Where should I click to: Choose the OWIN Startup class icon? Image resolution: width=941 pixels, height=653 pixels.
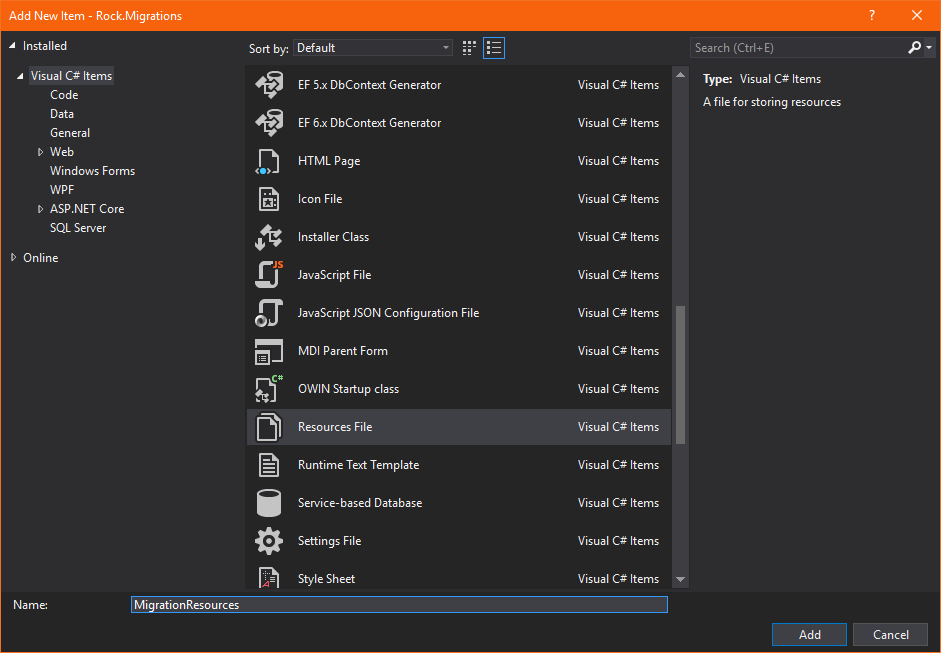pos(269,388)
